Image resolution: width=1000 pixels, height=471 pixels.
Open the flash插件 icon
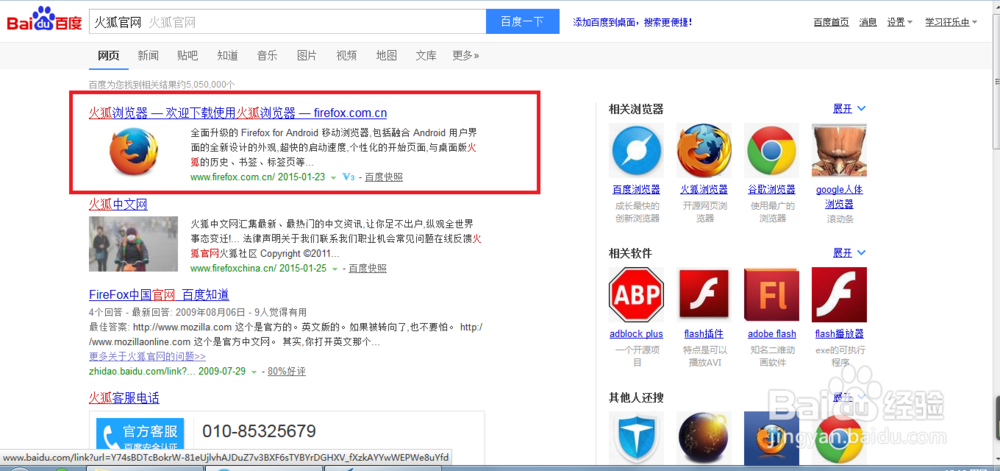coord(703,294)
